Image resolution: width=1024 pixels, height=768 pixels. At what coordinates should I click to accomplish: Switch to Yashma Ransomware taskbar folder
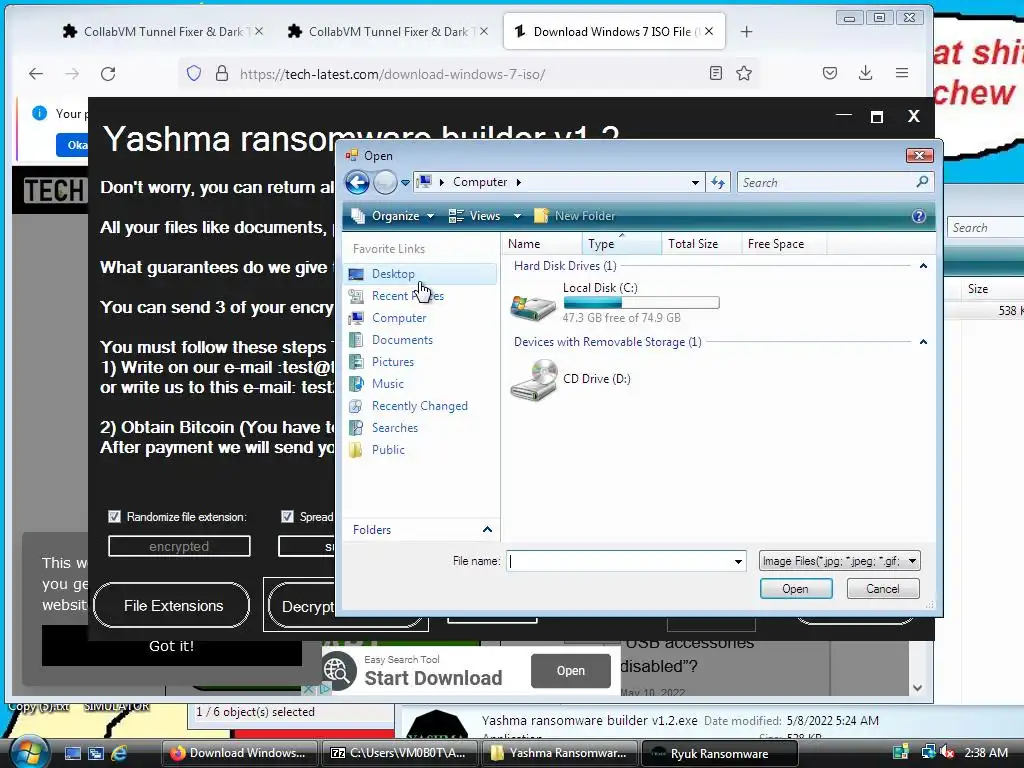(560, 753)
